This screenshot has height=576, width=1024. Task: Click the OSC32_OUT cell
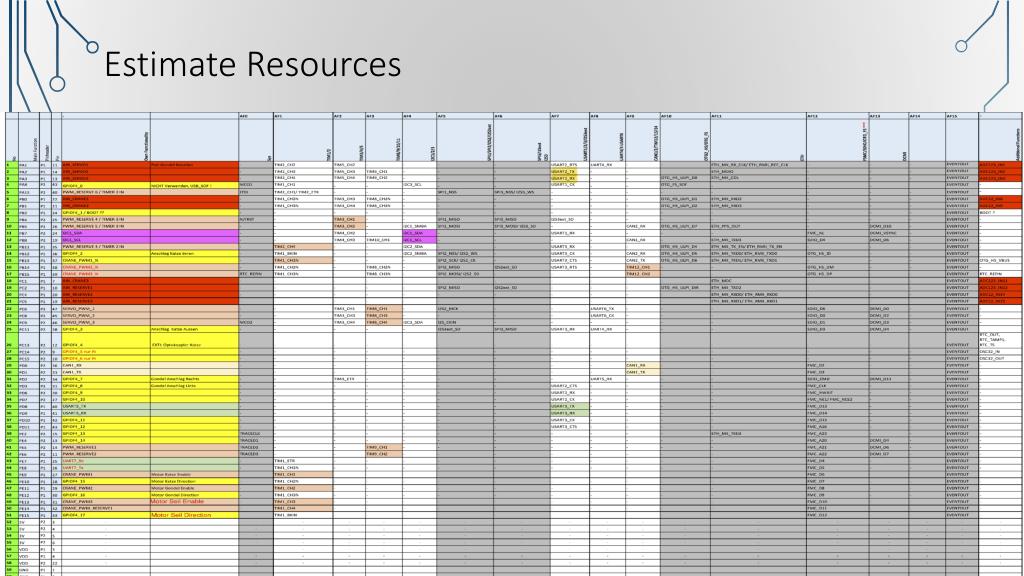point(1000,359)
